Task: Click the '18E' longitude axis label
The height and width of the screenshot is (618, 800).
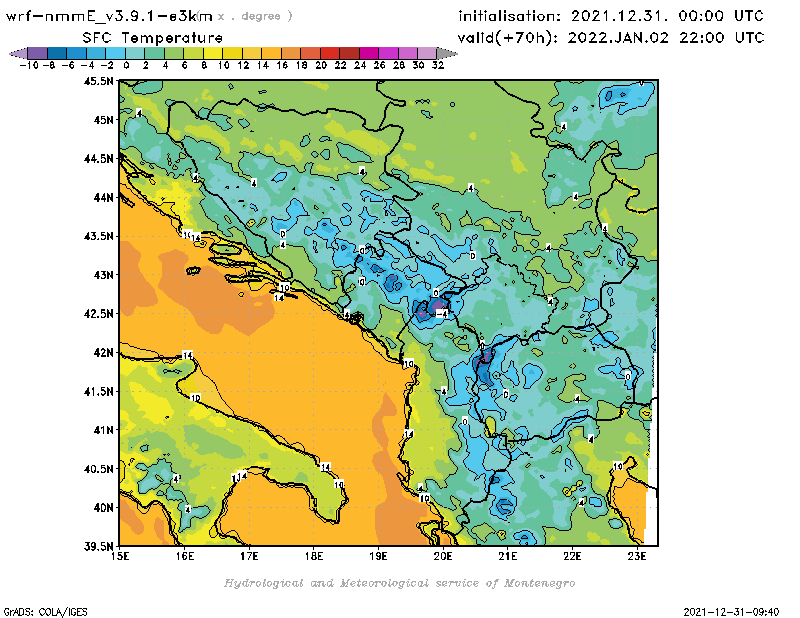Action: pyautogui.click(x=314, y=556)
